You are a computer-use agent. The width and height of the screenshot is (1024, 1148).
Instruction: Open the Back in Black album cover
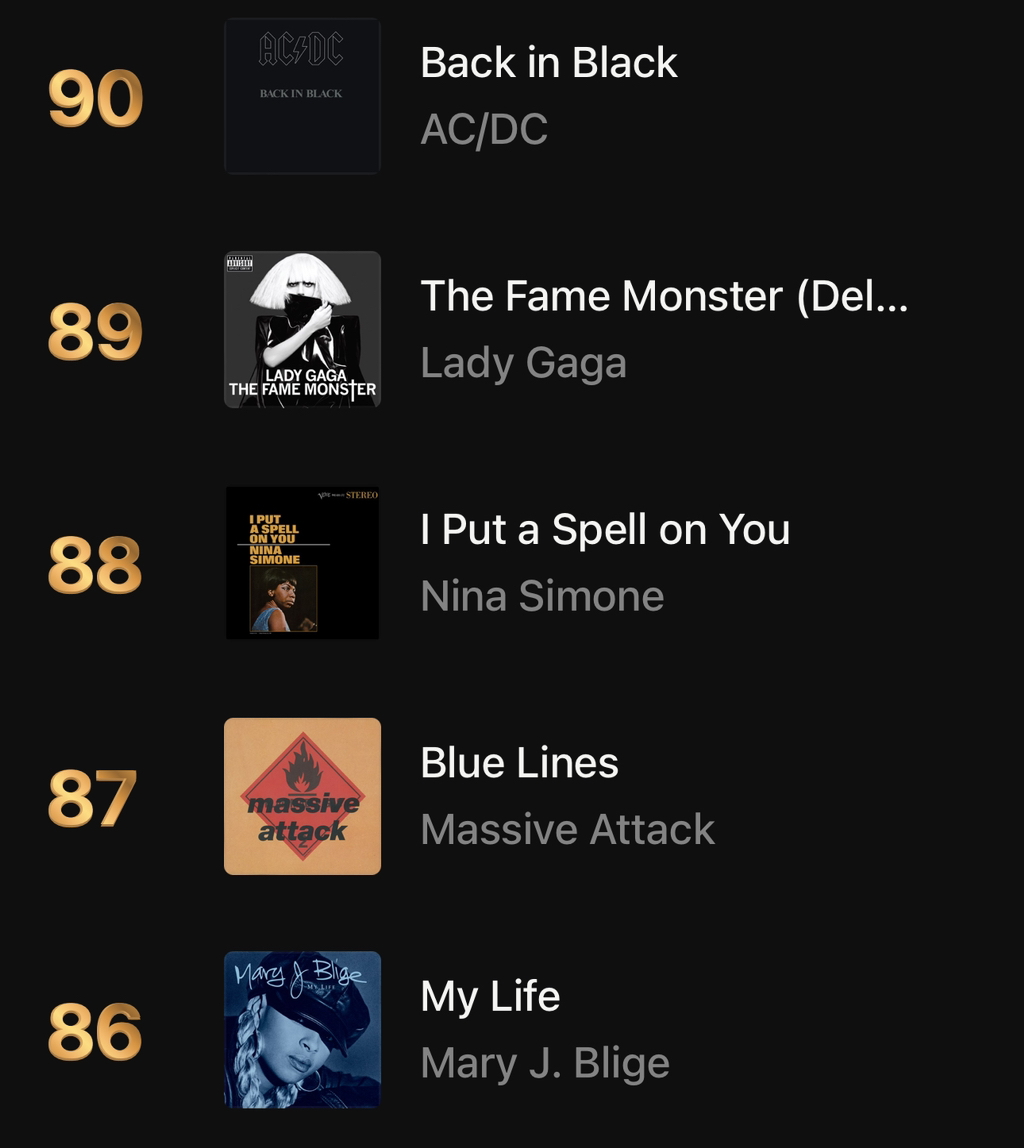(302, 96)
